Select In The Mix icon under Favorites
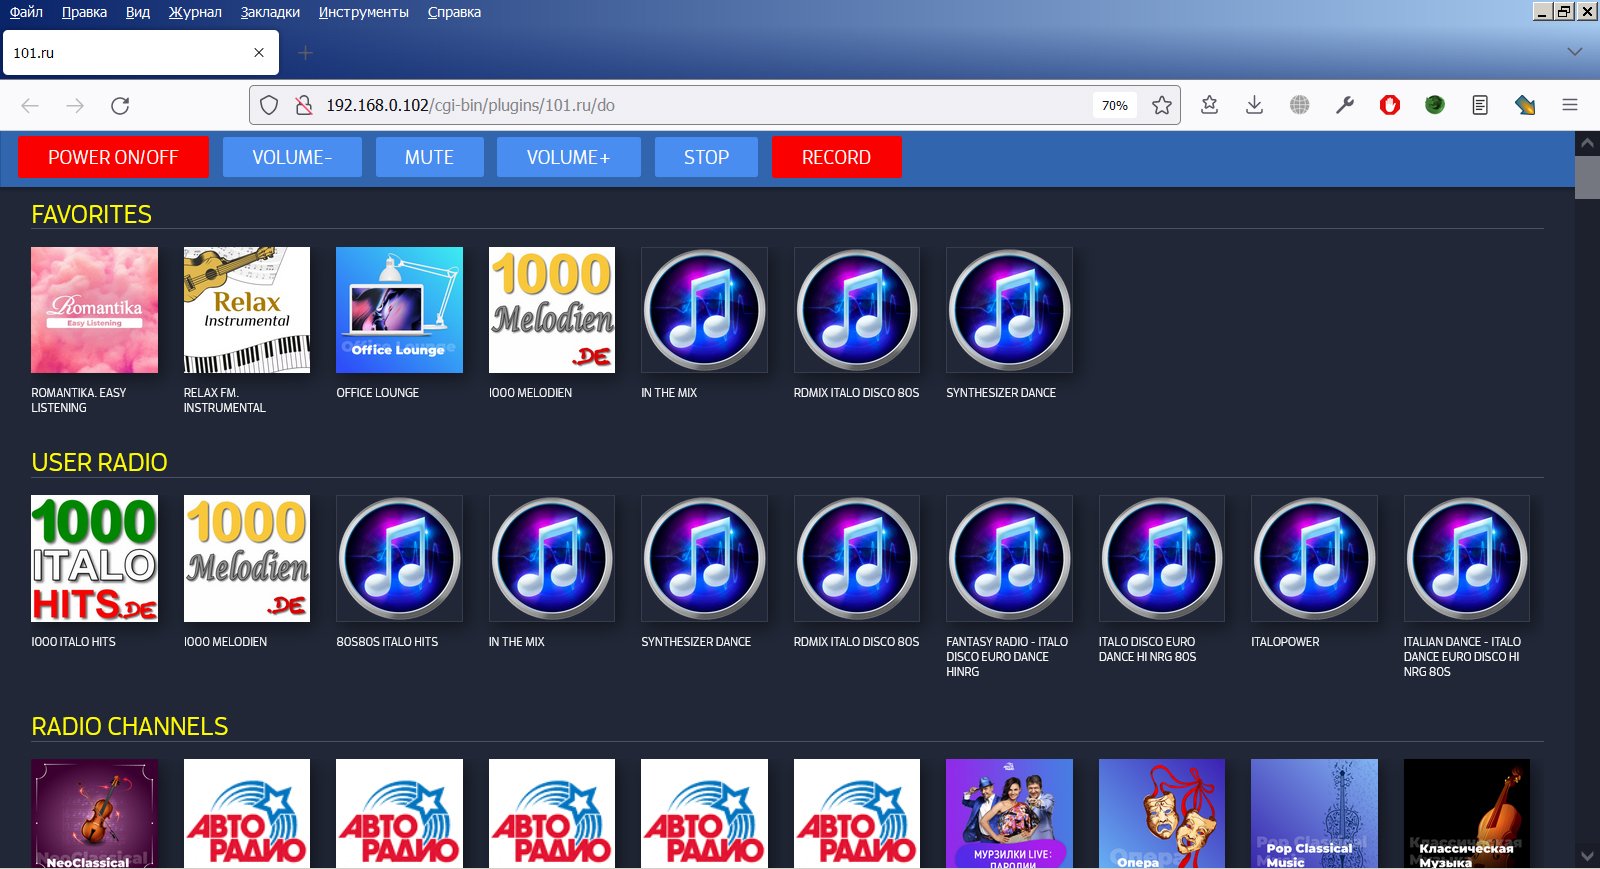 [x=704, y=310]
